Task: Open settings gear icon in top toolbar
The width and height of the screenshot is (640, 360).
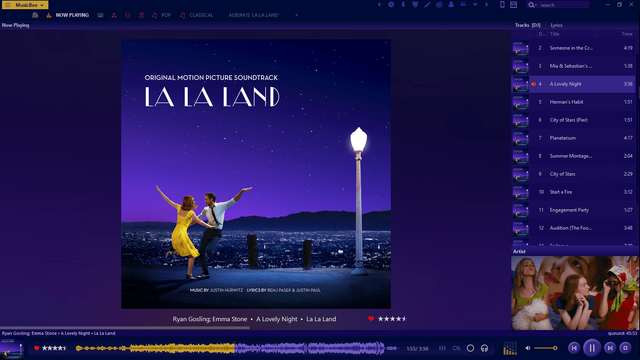Action: point(391,4)
